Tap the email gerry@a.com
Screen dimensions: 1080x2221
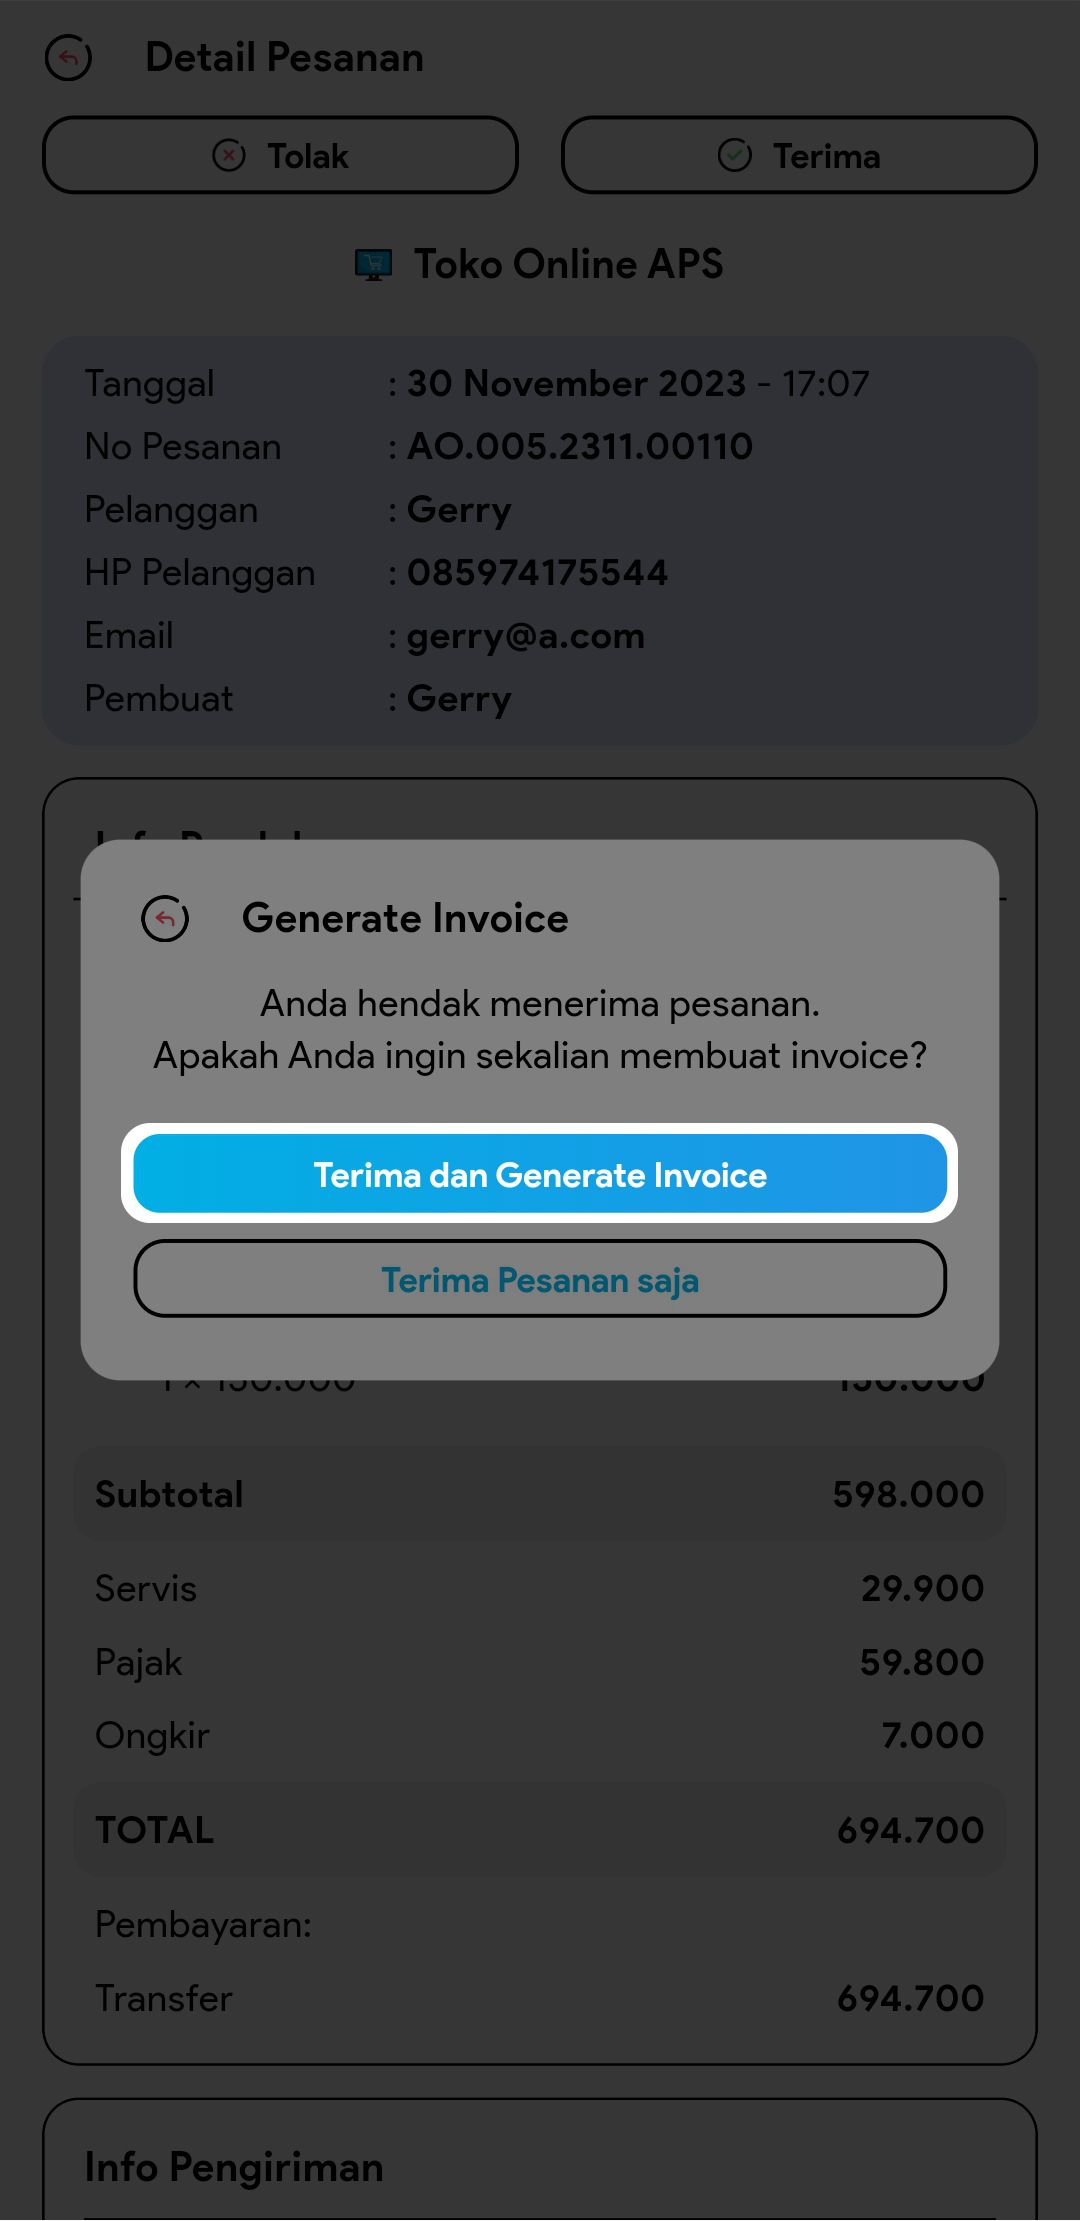click(526, 636)
